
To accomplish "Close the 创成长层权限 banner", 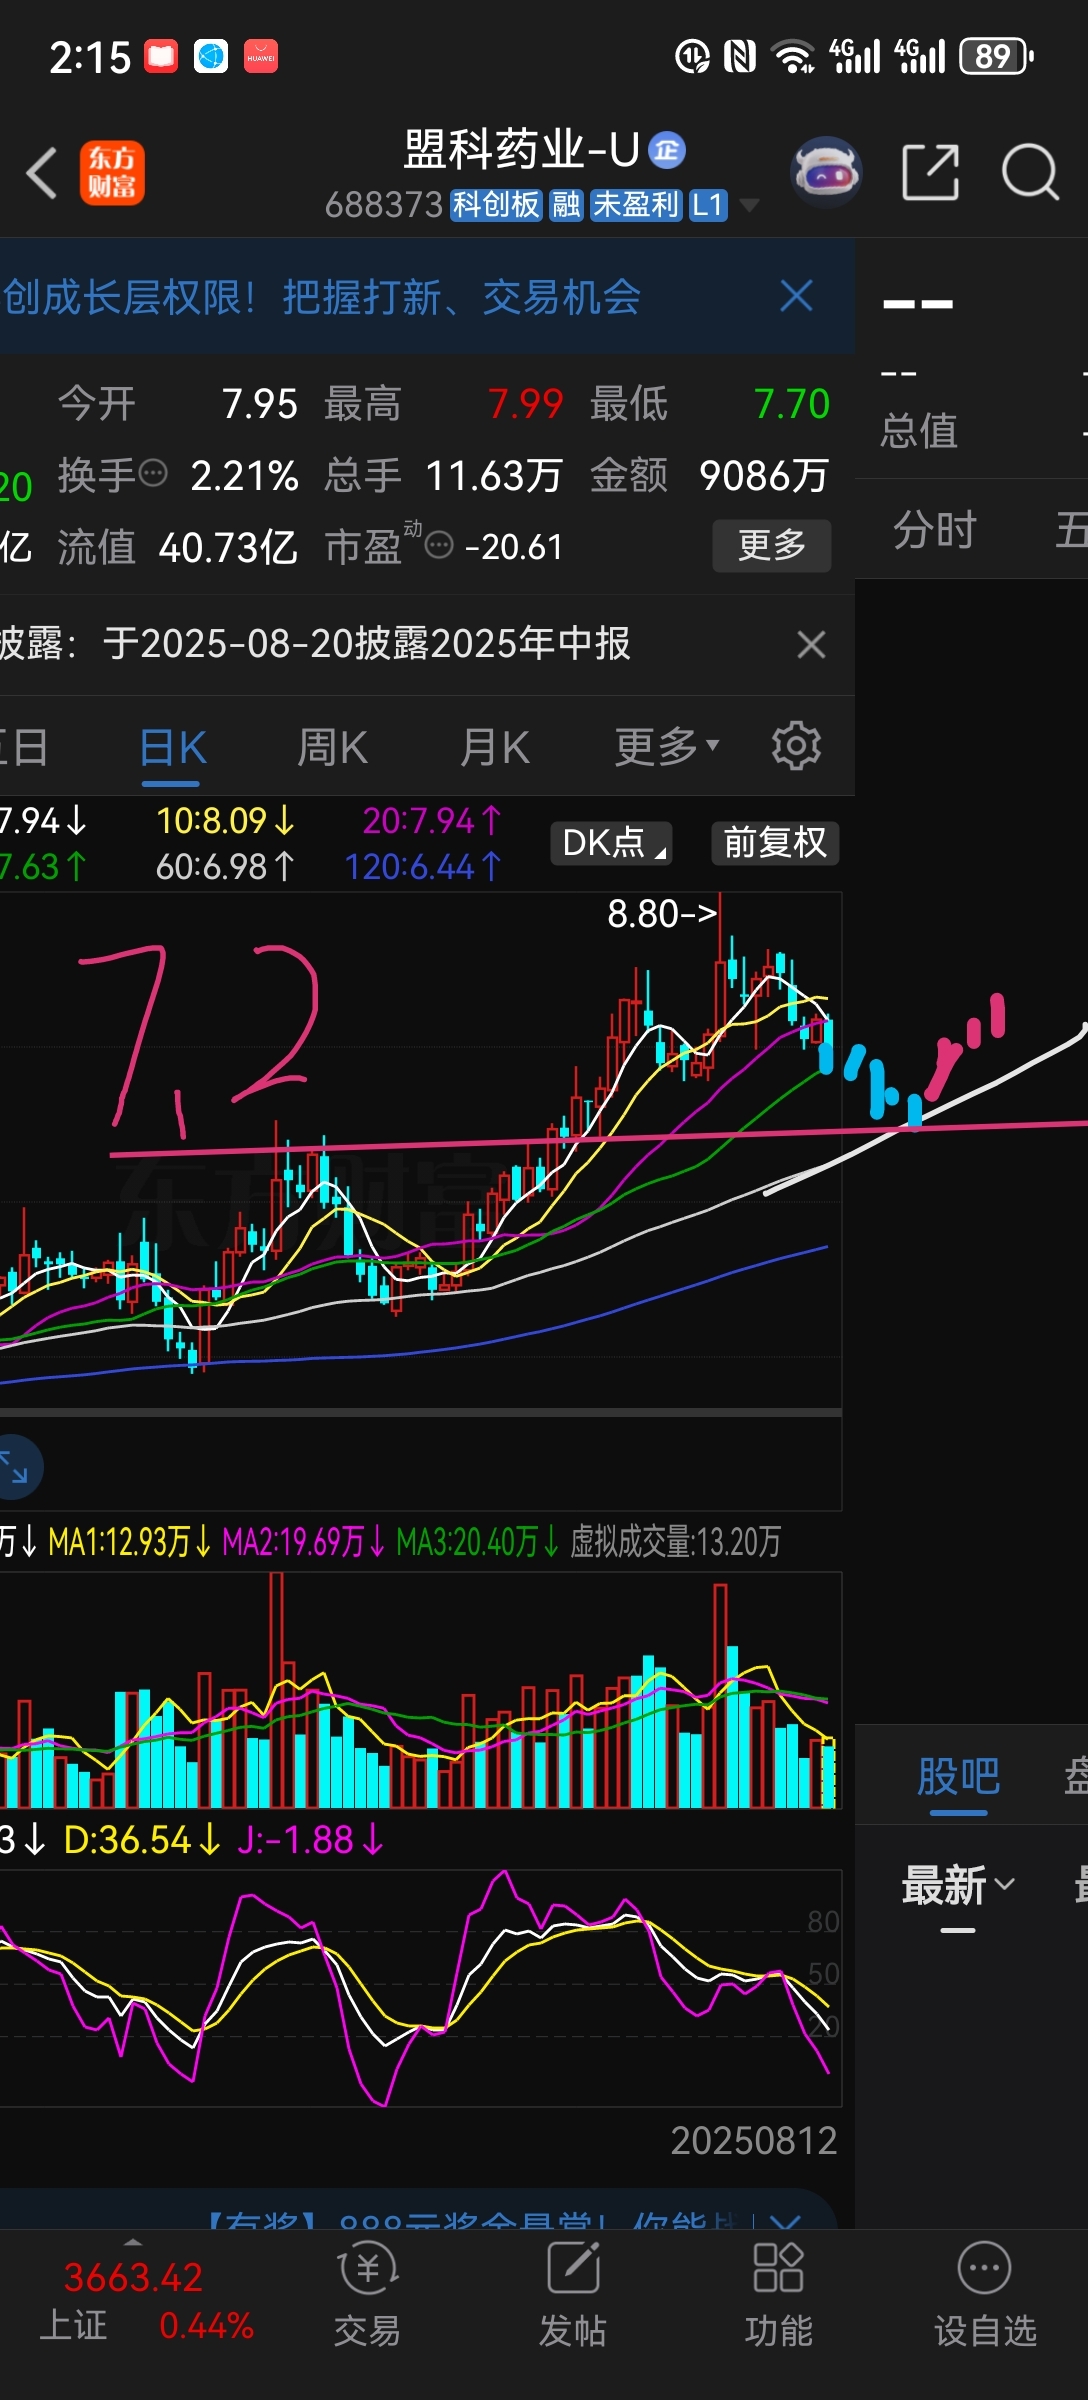I will [x=796, y=296].
